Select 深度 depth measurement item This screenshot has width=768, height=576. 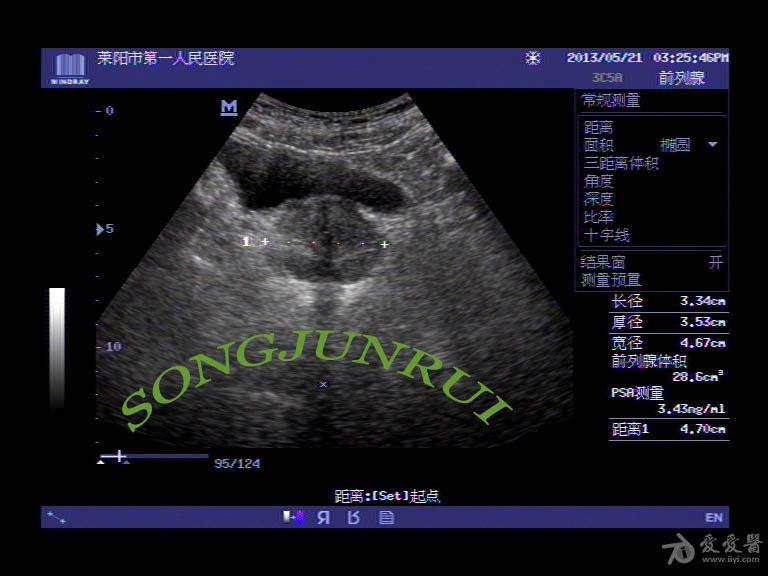598,199
